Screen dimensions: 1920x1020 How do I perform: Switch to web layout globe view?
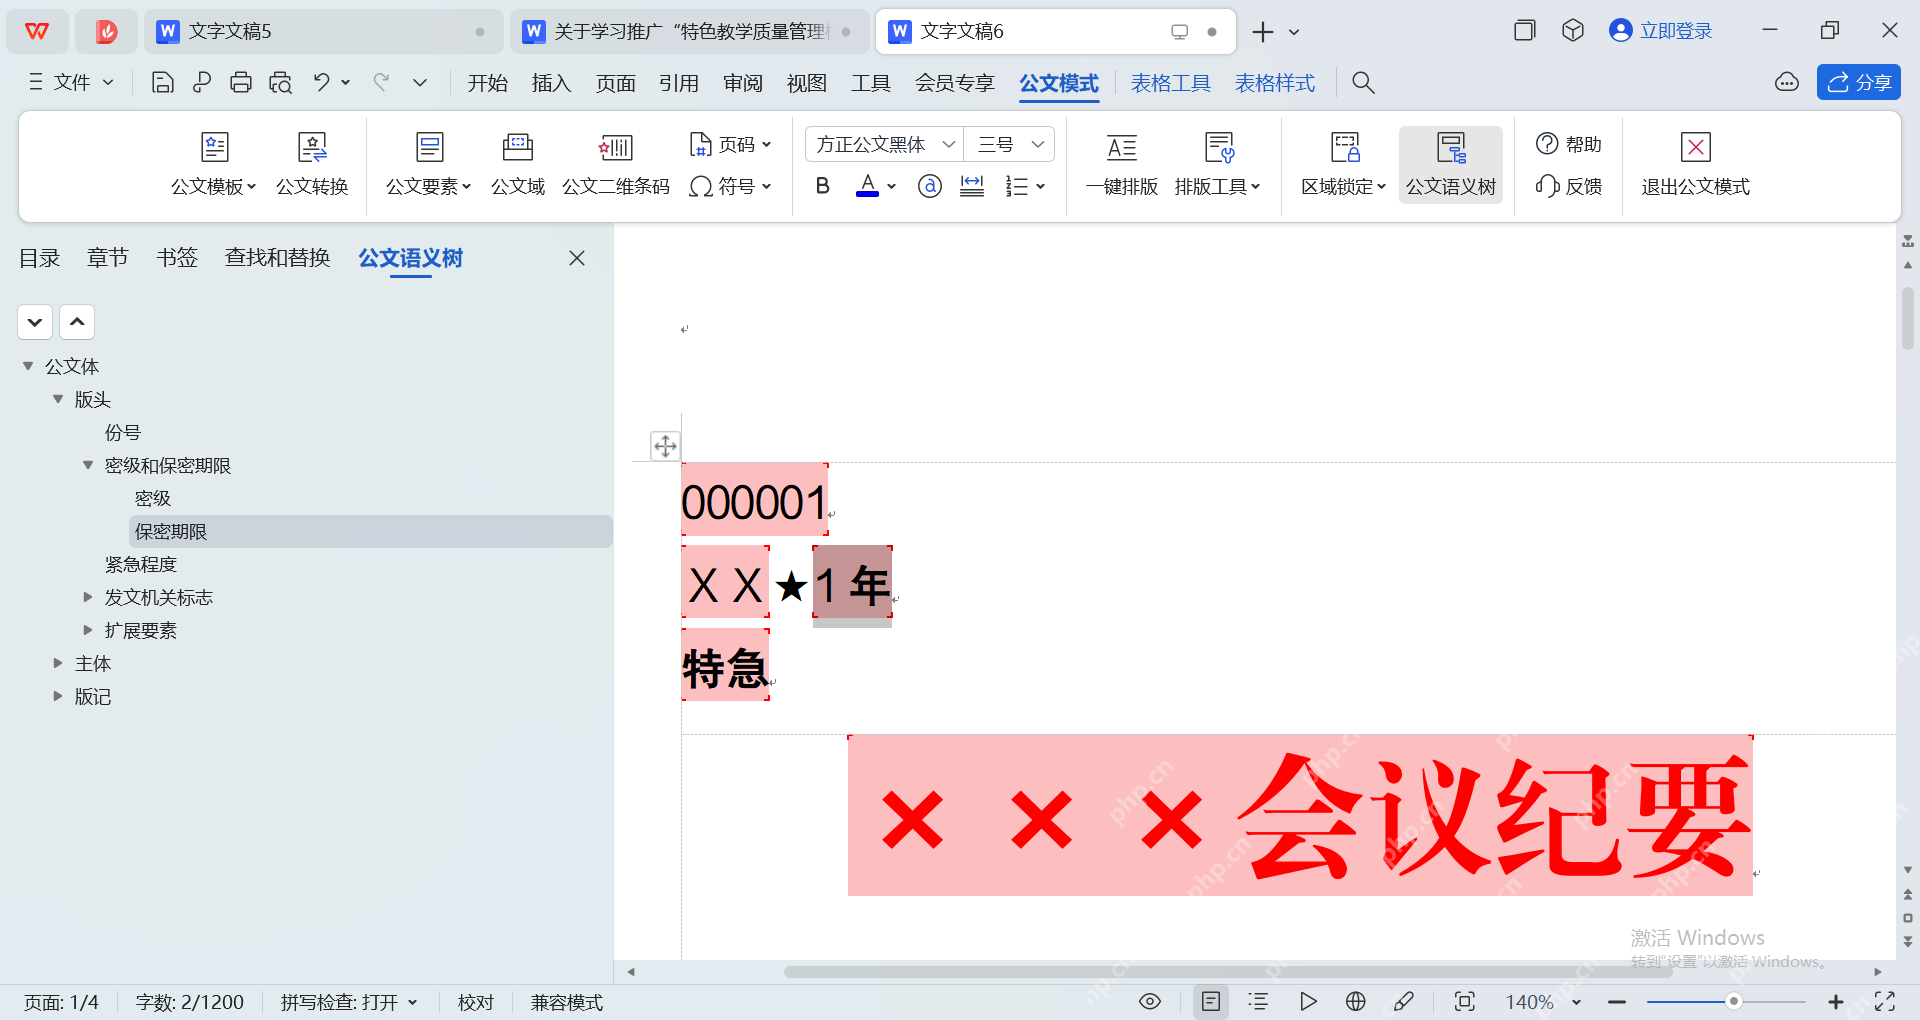(1356, 1002)
